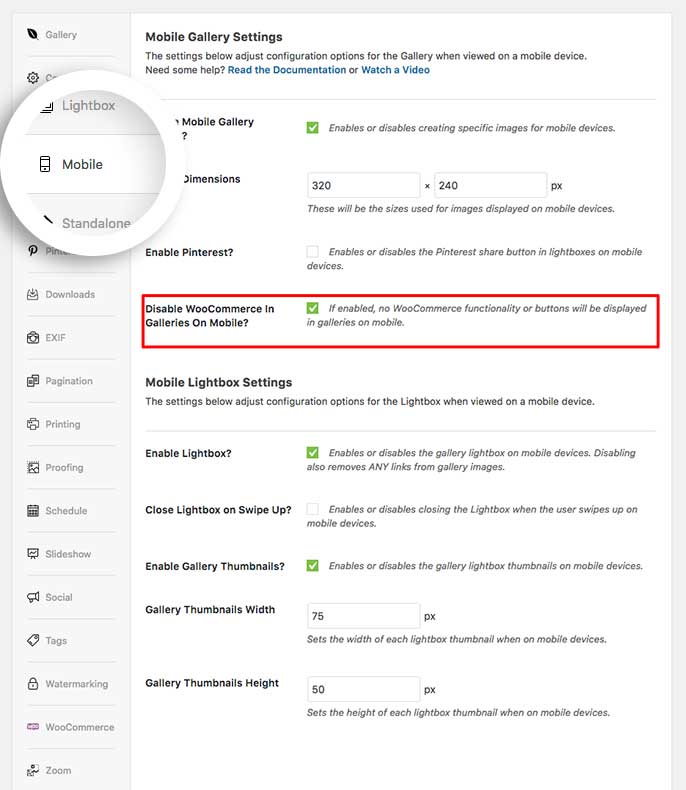Toggle Enable Gallery Thumbnails checkbox
The image size is (686, 790).
coord(312,565)
